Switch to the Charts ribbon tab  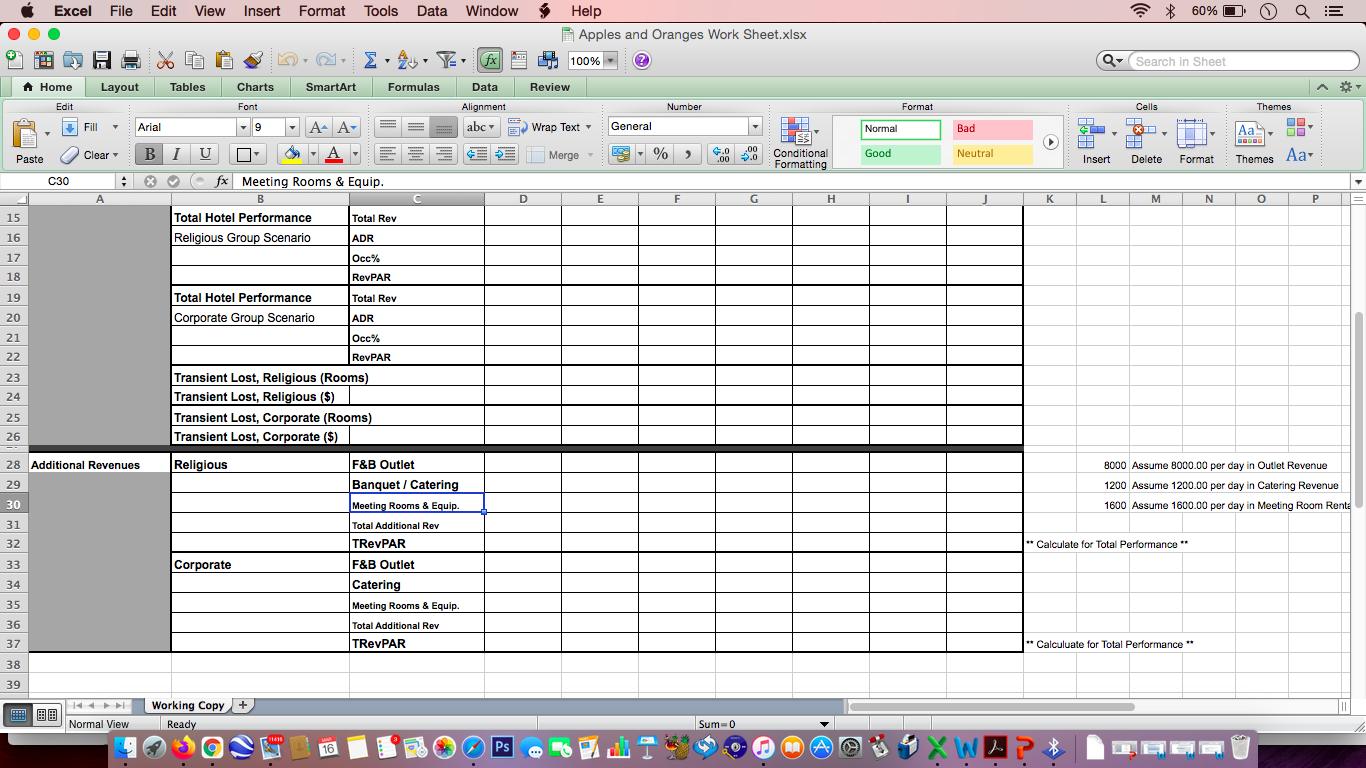[255, 87]
